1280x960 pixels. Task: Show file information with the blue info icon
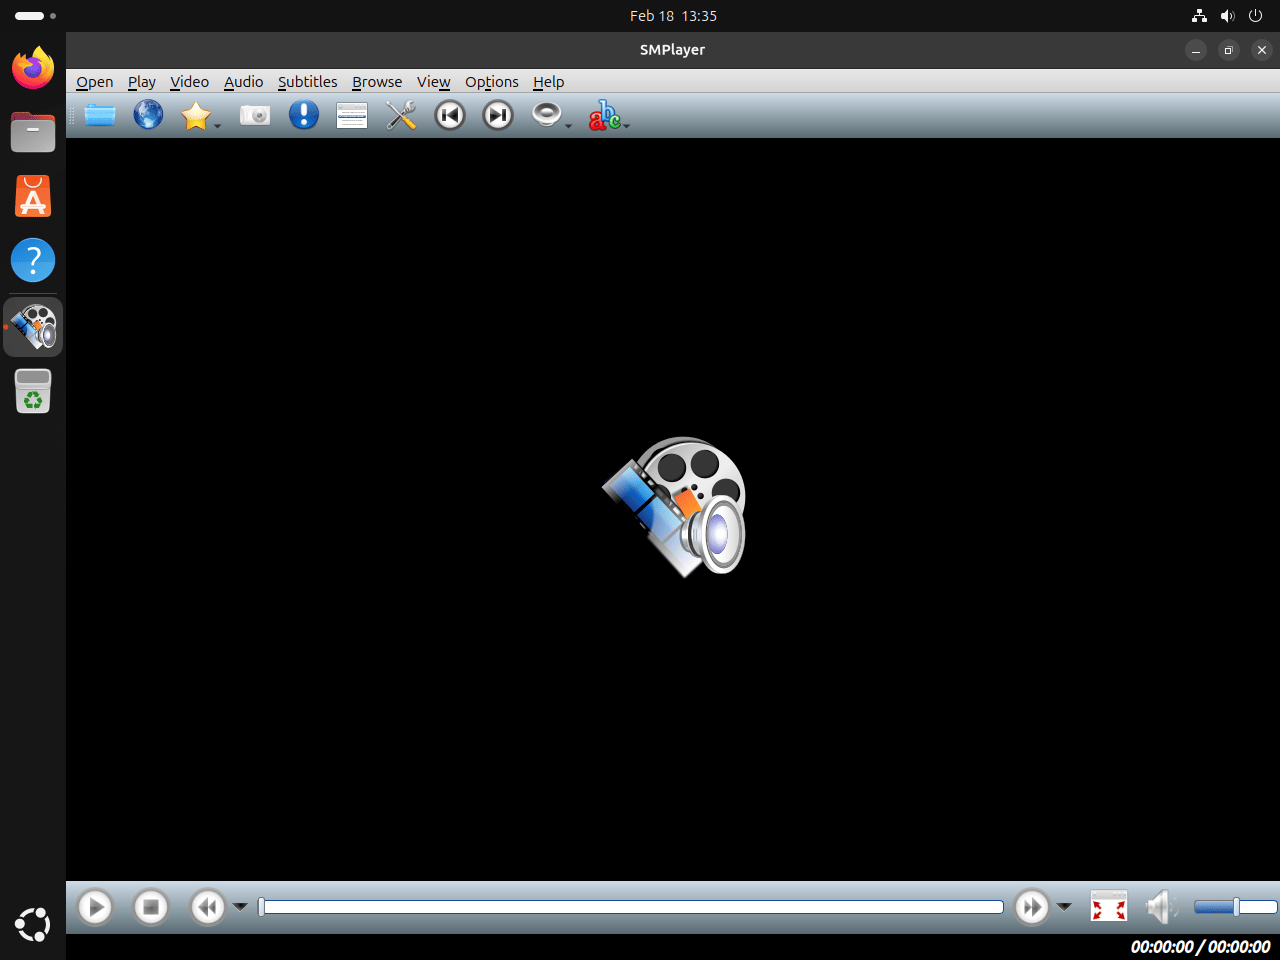[x=303, y=116]
